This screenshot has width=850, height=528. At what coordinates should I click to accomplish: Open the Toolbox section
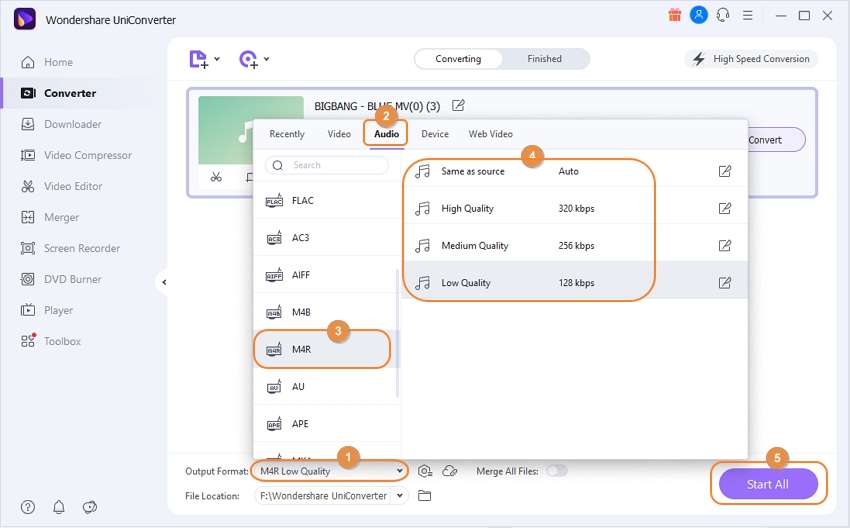(50, 341)
